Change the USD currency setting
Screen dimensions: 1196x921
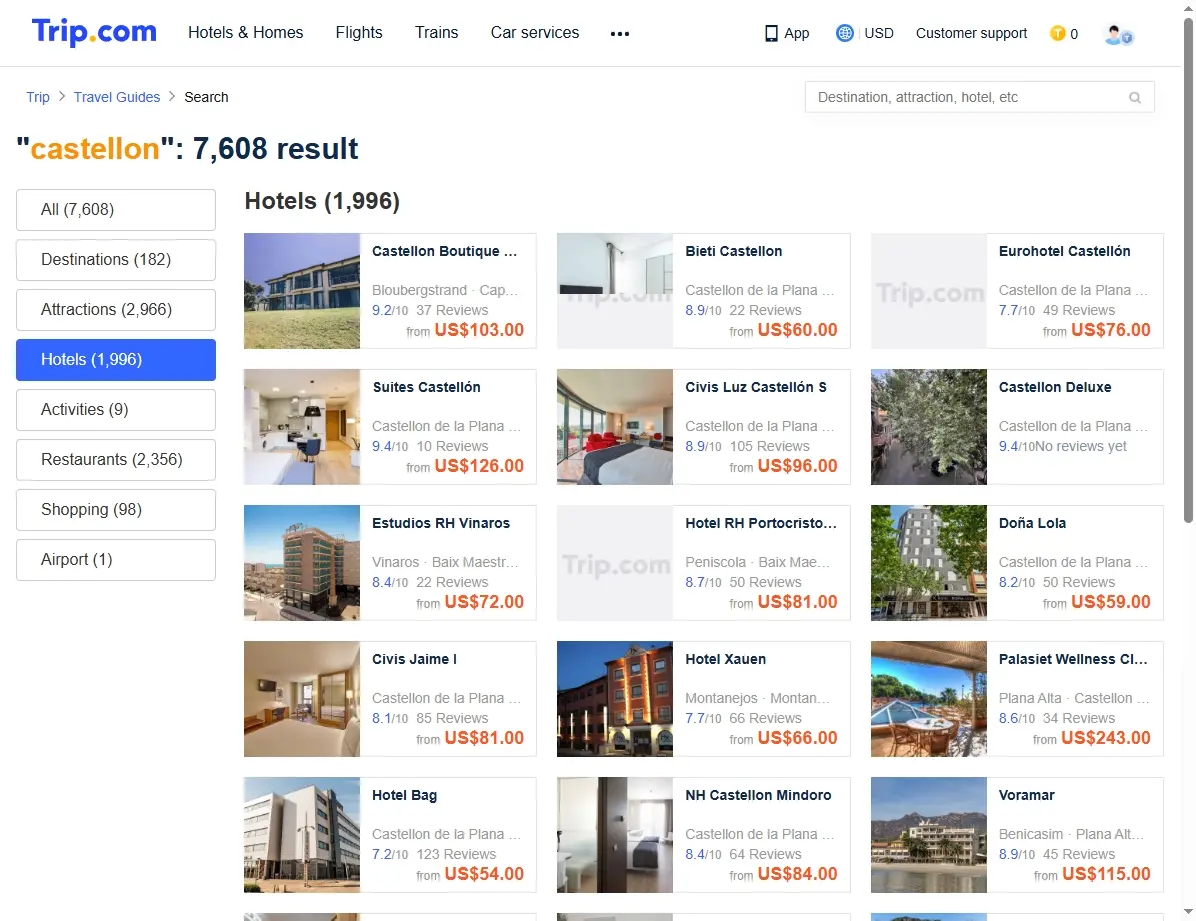(x=879, y=33)
